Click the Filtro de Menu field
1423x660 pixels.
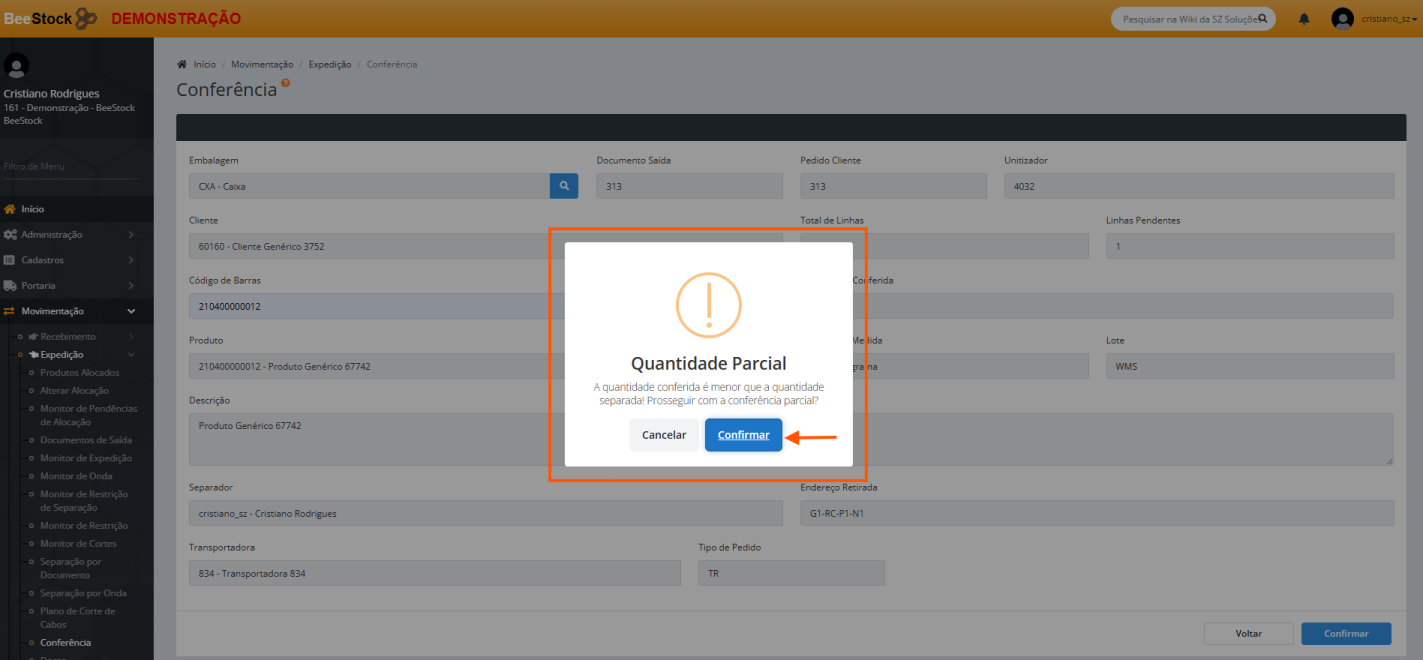pos(70,166)
